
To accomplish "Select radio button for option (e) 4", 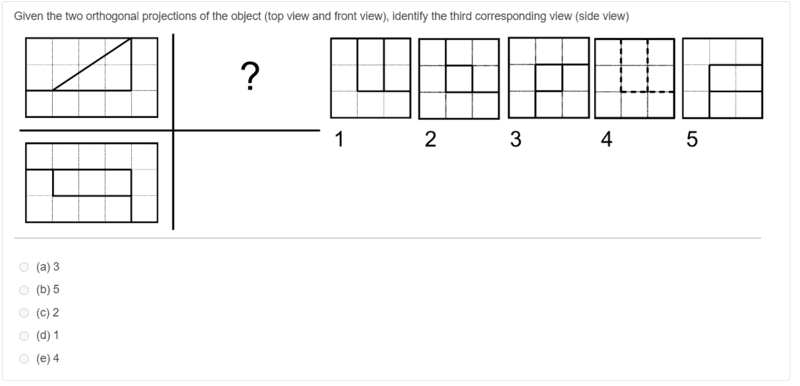I will tap(23, 358).
